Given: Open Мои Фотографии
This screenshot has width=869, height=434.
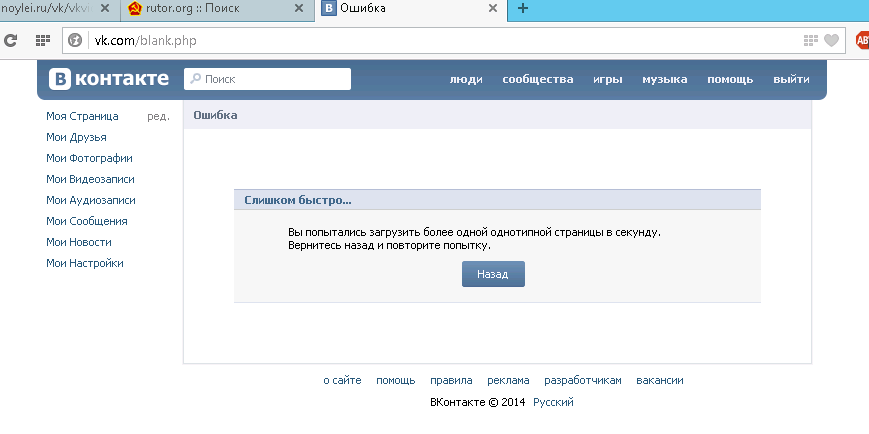Looking at the screenshot, I should 89,159.
